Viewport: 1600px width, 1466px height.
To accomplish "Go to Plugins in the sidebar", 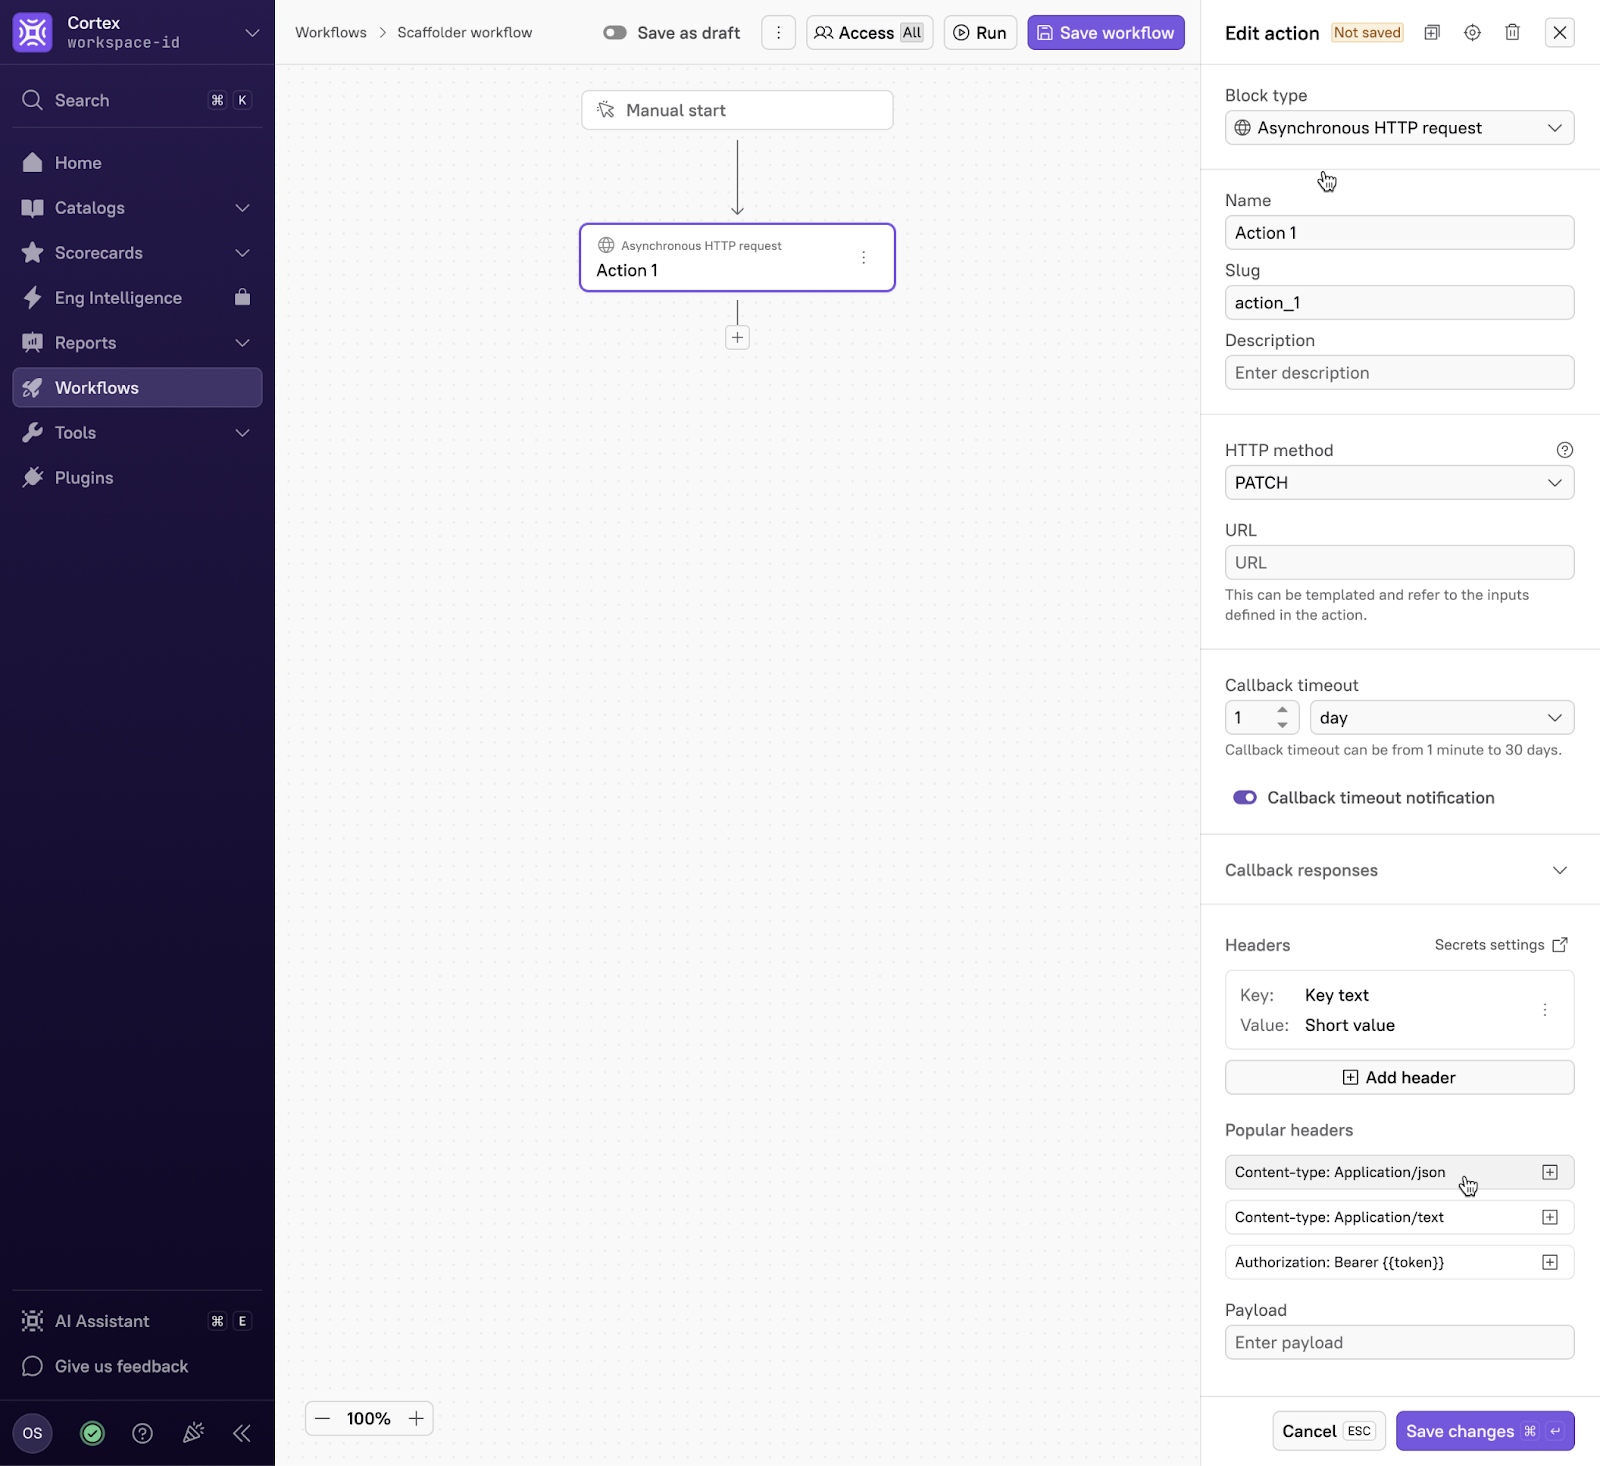I will pyautogui.click(x=84, y=478).
